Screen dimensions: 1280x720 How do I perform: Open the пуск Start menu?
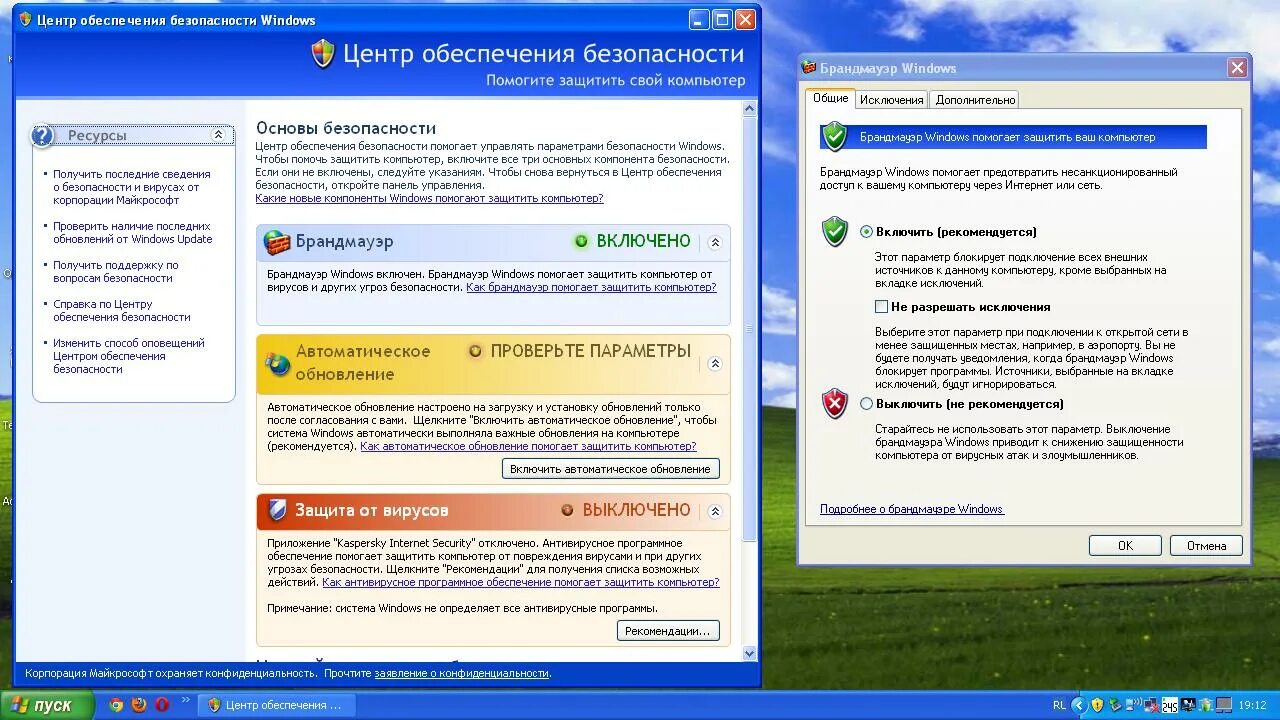point(47,705)
